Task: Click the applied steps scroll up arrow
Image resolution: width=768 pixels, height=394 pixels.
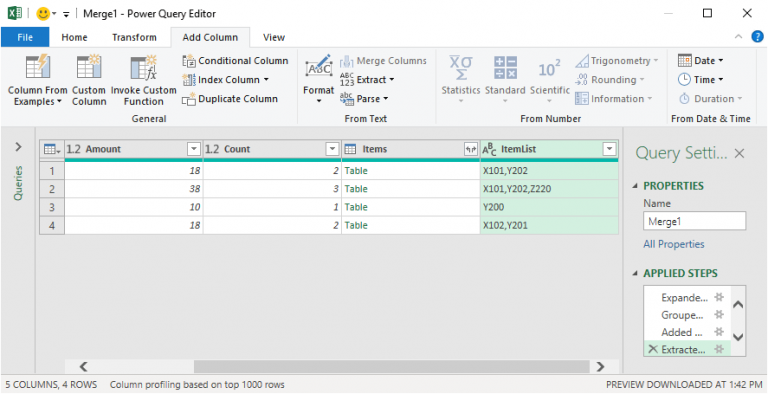Action: coord(738,304)
